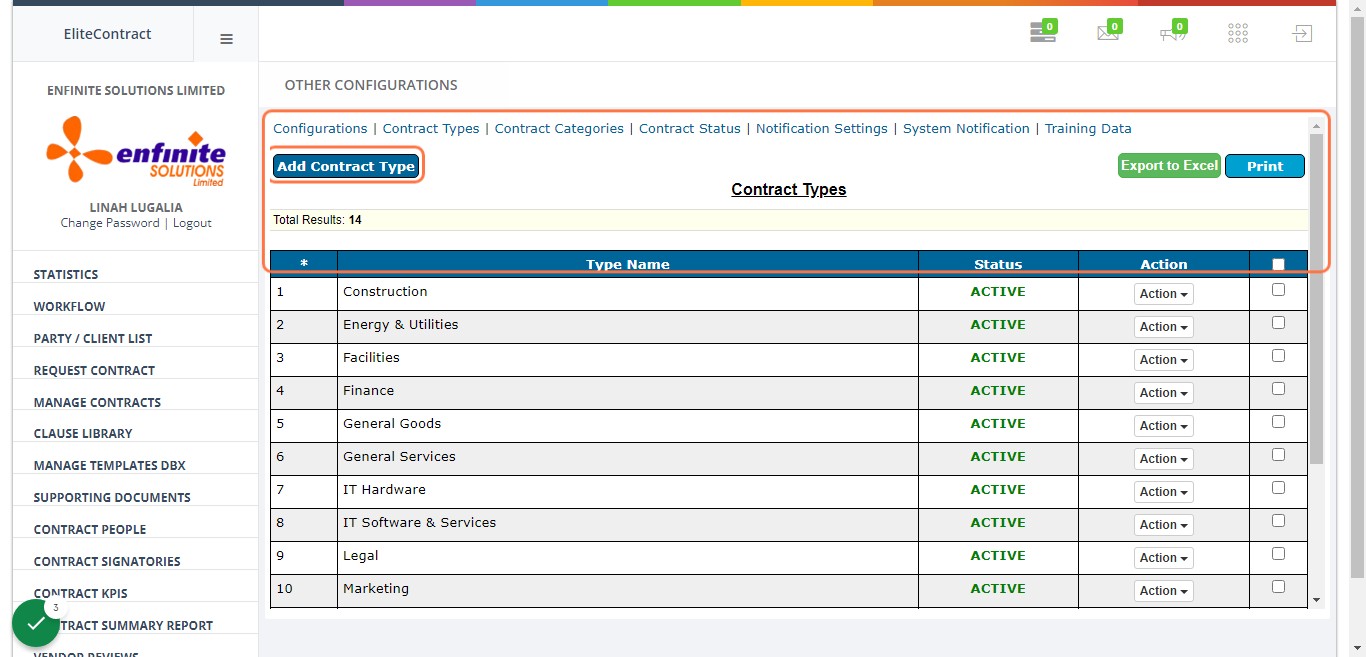This screenshot has width=1366, height=657.
Task: Click the table's inner scrollbar up arrow
Action: point(1316,125)
